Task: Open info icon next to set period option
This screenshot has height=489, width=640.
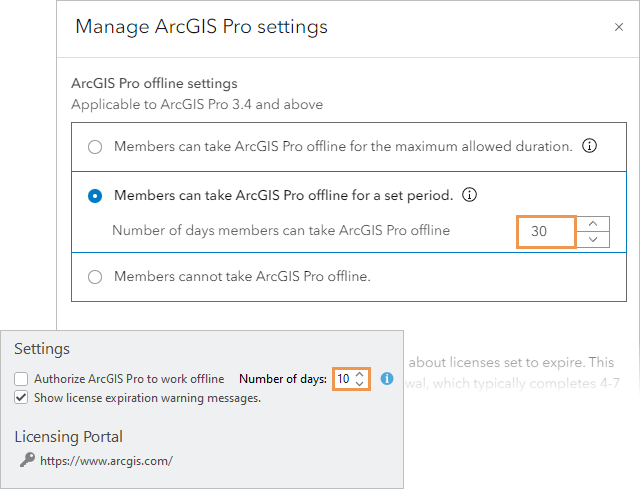Action: [469, 195]
